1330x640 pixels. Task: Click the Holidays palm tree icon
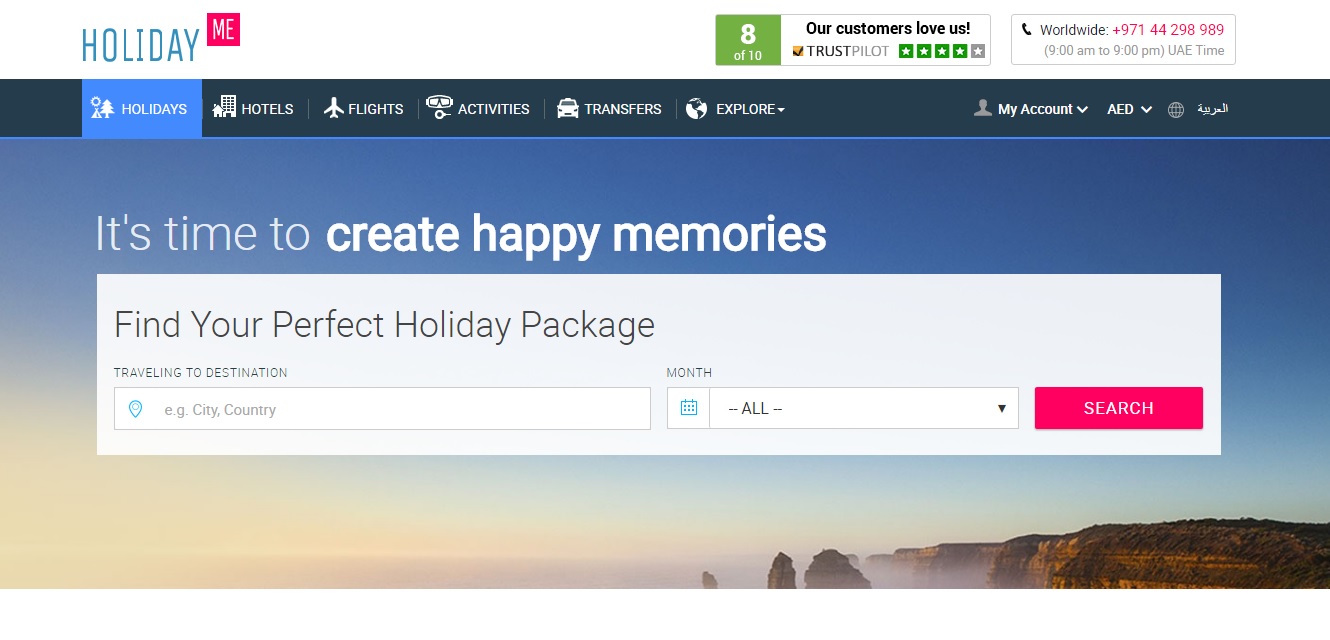click(x=102, y=108)
